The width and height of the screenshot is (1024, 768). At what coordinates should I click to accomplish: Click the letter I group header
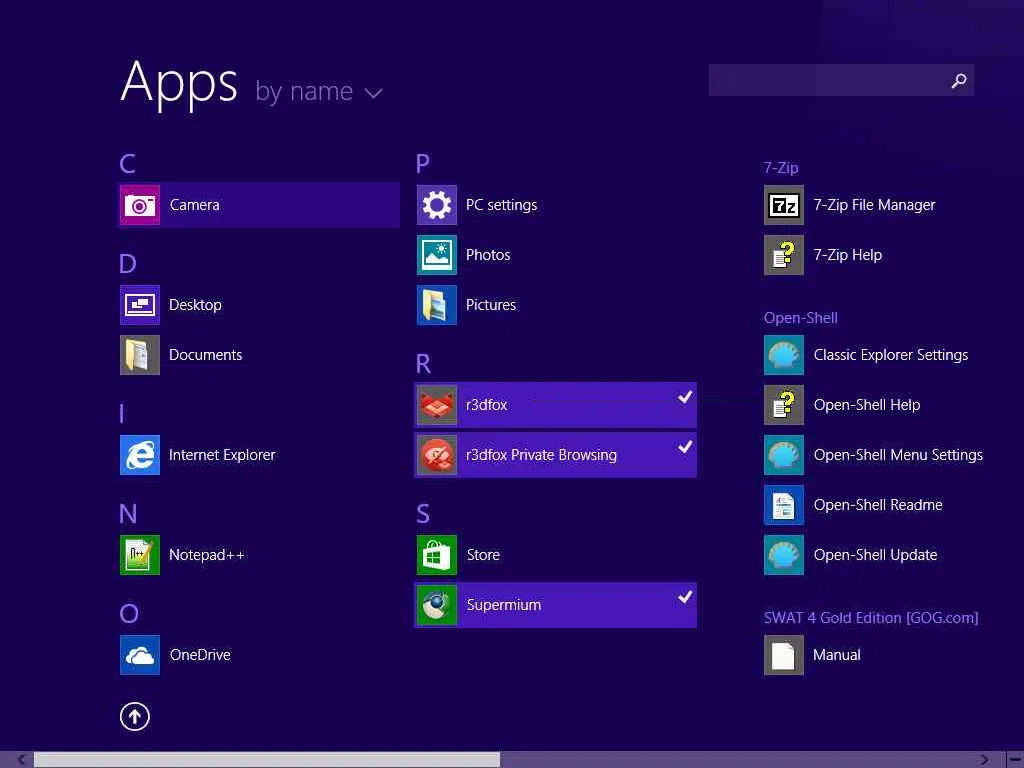[122, 414]
